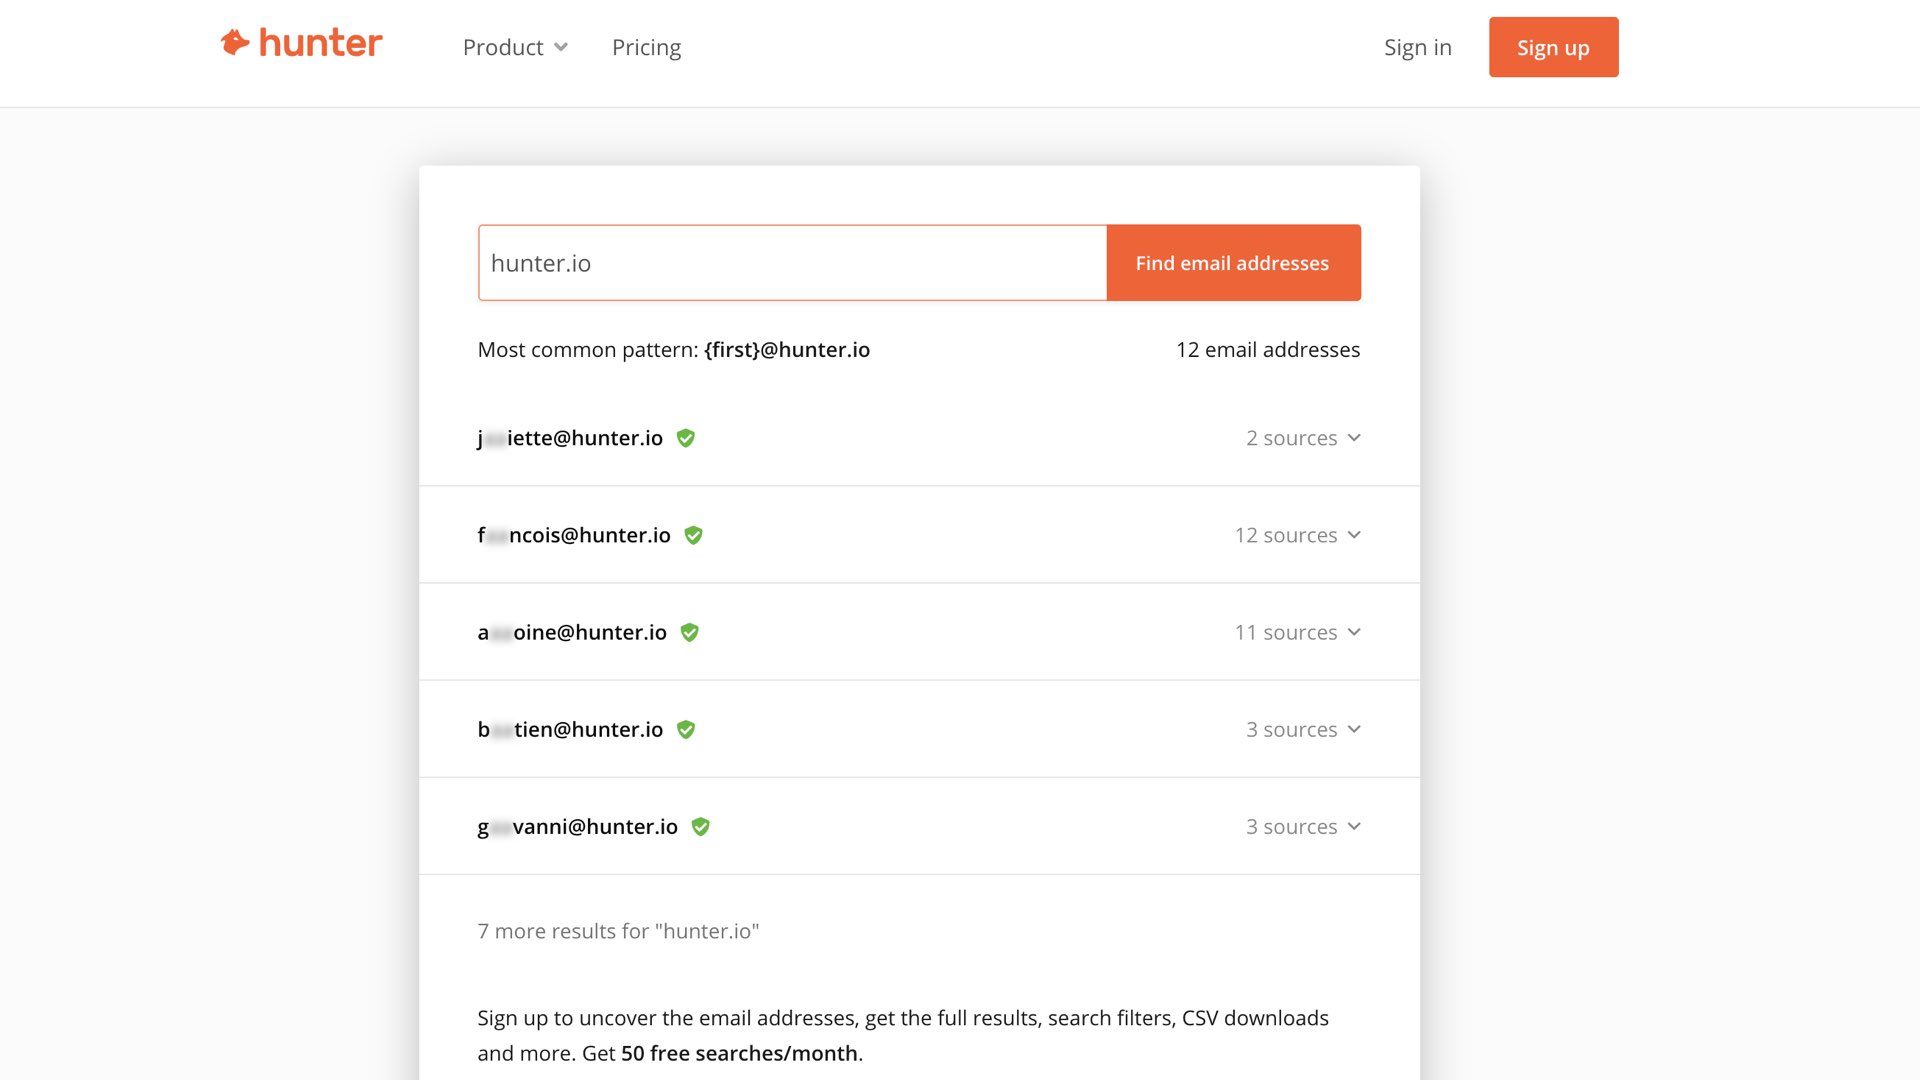The image size is (1920, 1080).
Task: Click the Sign up button
Action: pyautogui.click(x=1553, y=47)
